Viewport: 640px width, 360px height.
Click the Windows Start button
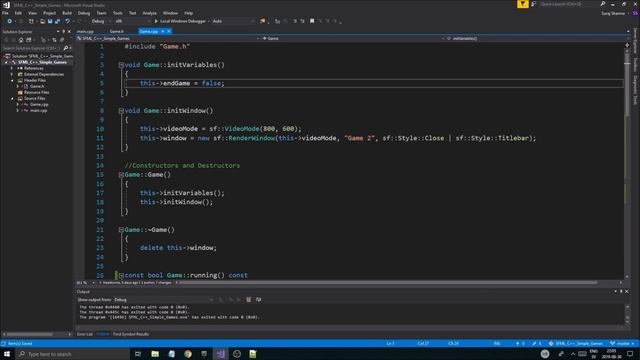click(7, 354)
